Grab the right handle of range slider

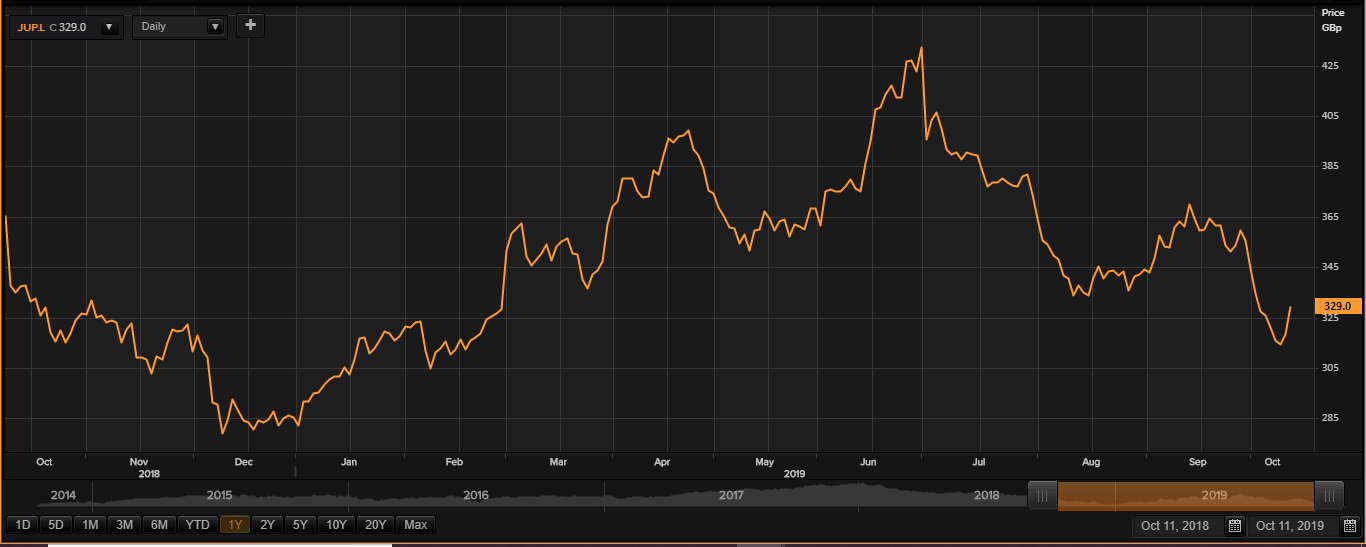click(x=1329, y=495)
